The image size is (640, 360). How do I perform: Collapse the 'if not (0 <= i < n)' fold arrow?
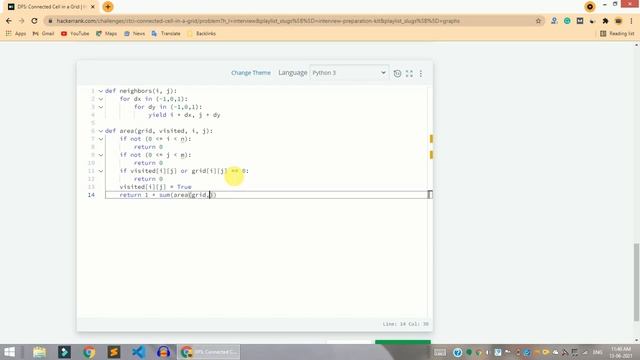[100, 139]
